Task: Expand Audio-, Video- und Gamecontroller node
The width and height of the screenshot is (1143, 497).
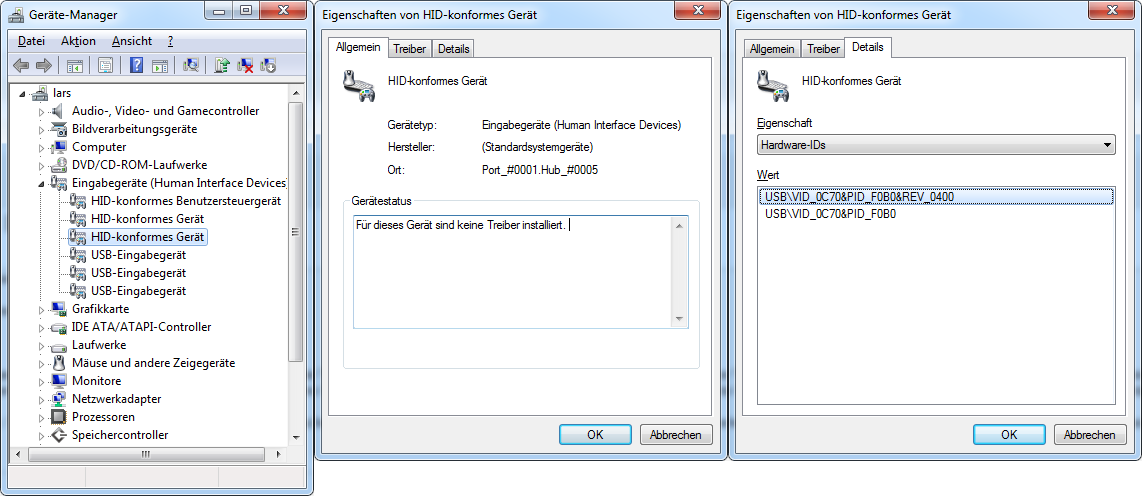Action: (x=42, y=111)
